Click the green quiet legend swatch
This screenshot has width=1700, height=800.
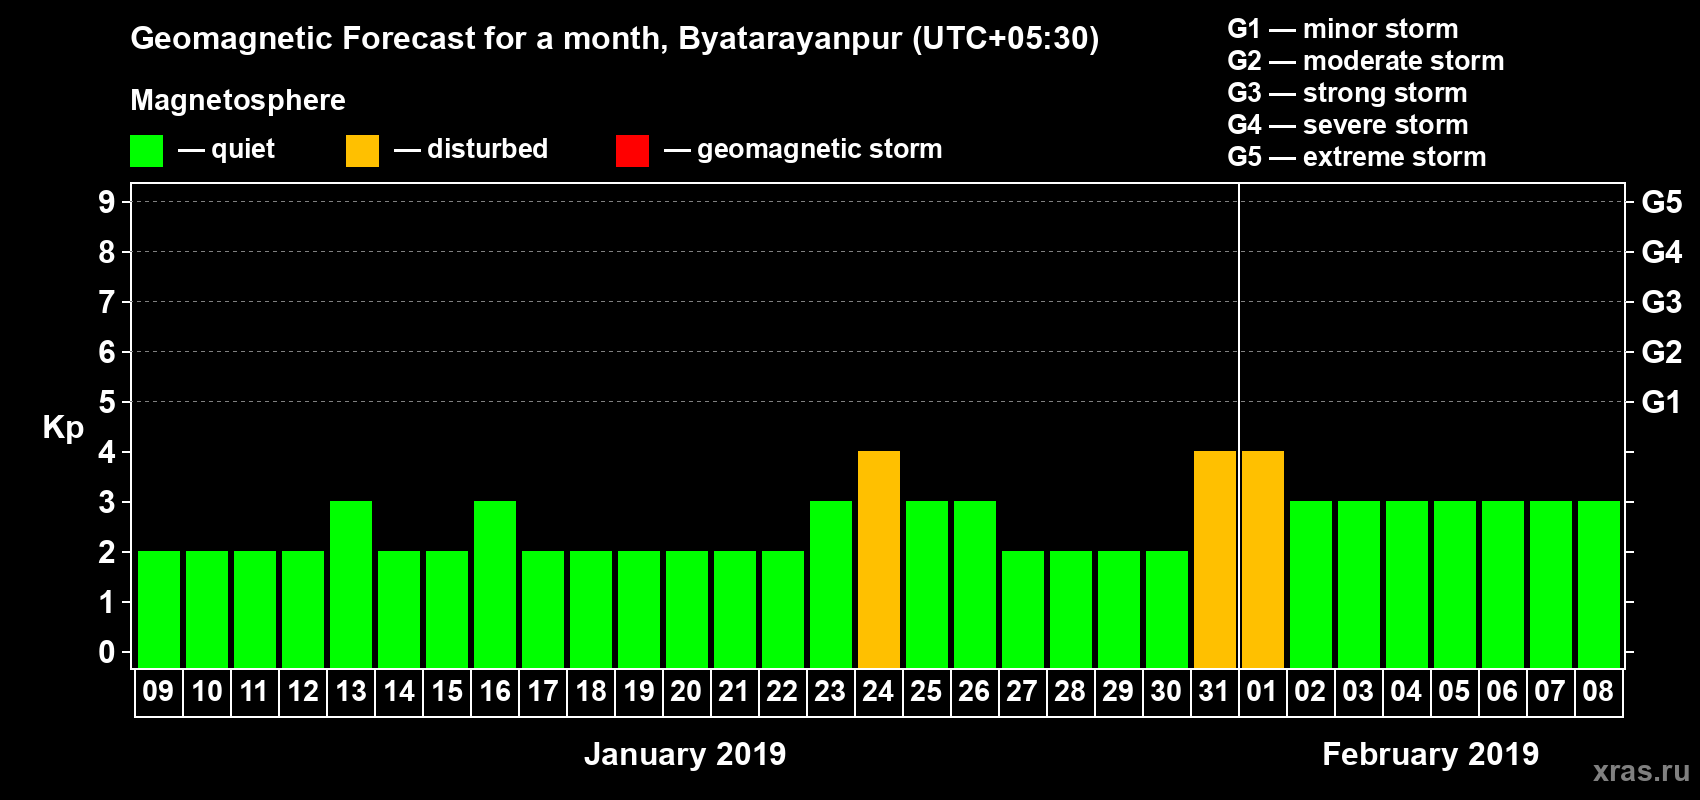coord(146,151)
